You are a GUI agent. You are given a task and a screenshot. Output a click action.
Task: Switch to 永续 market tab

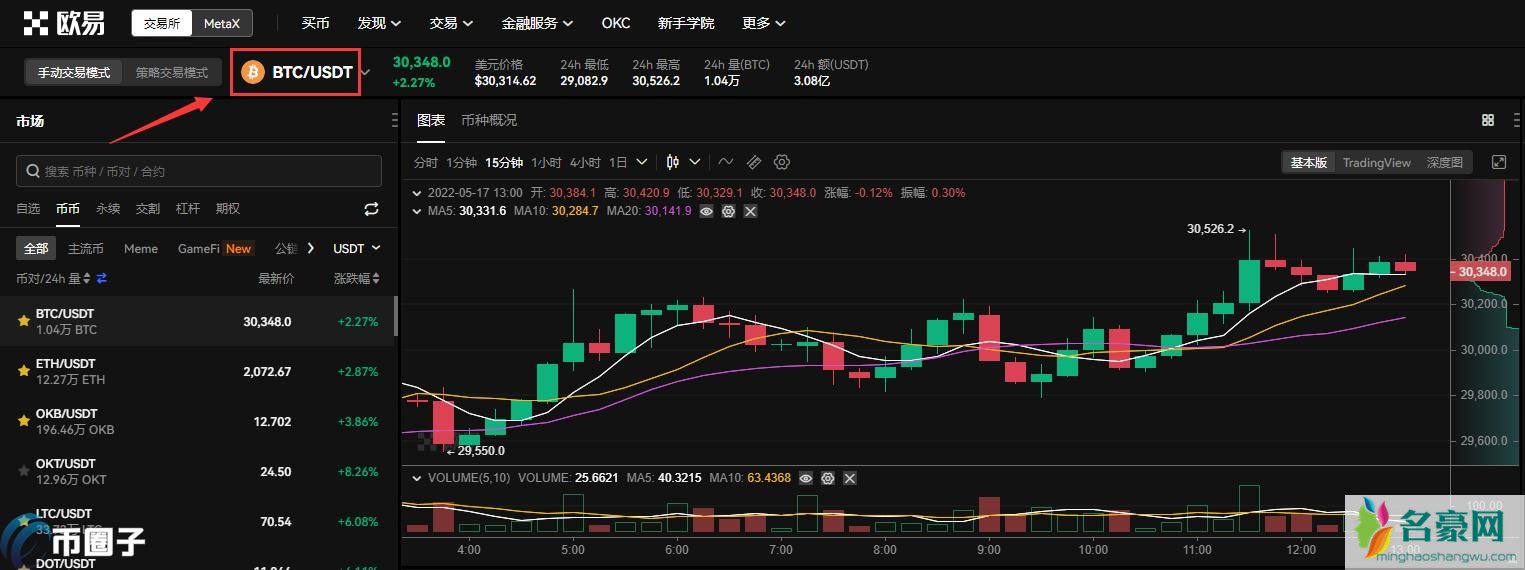[108, 209]
